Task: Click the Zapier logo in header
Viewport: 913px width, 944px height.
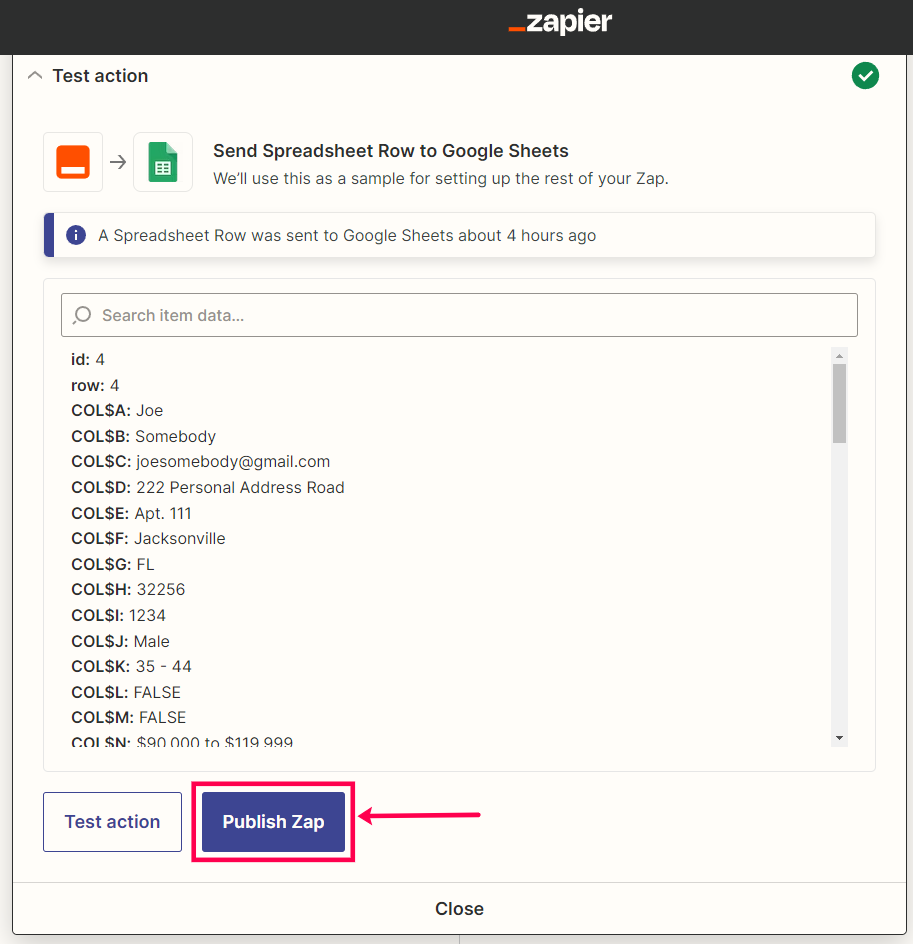Action: (560, 22)
